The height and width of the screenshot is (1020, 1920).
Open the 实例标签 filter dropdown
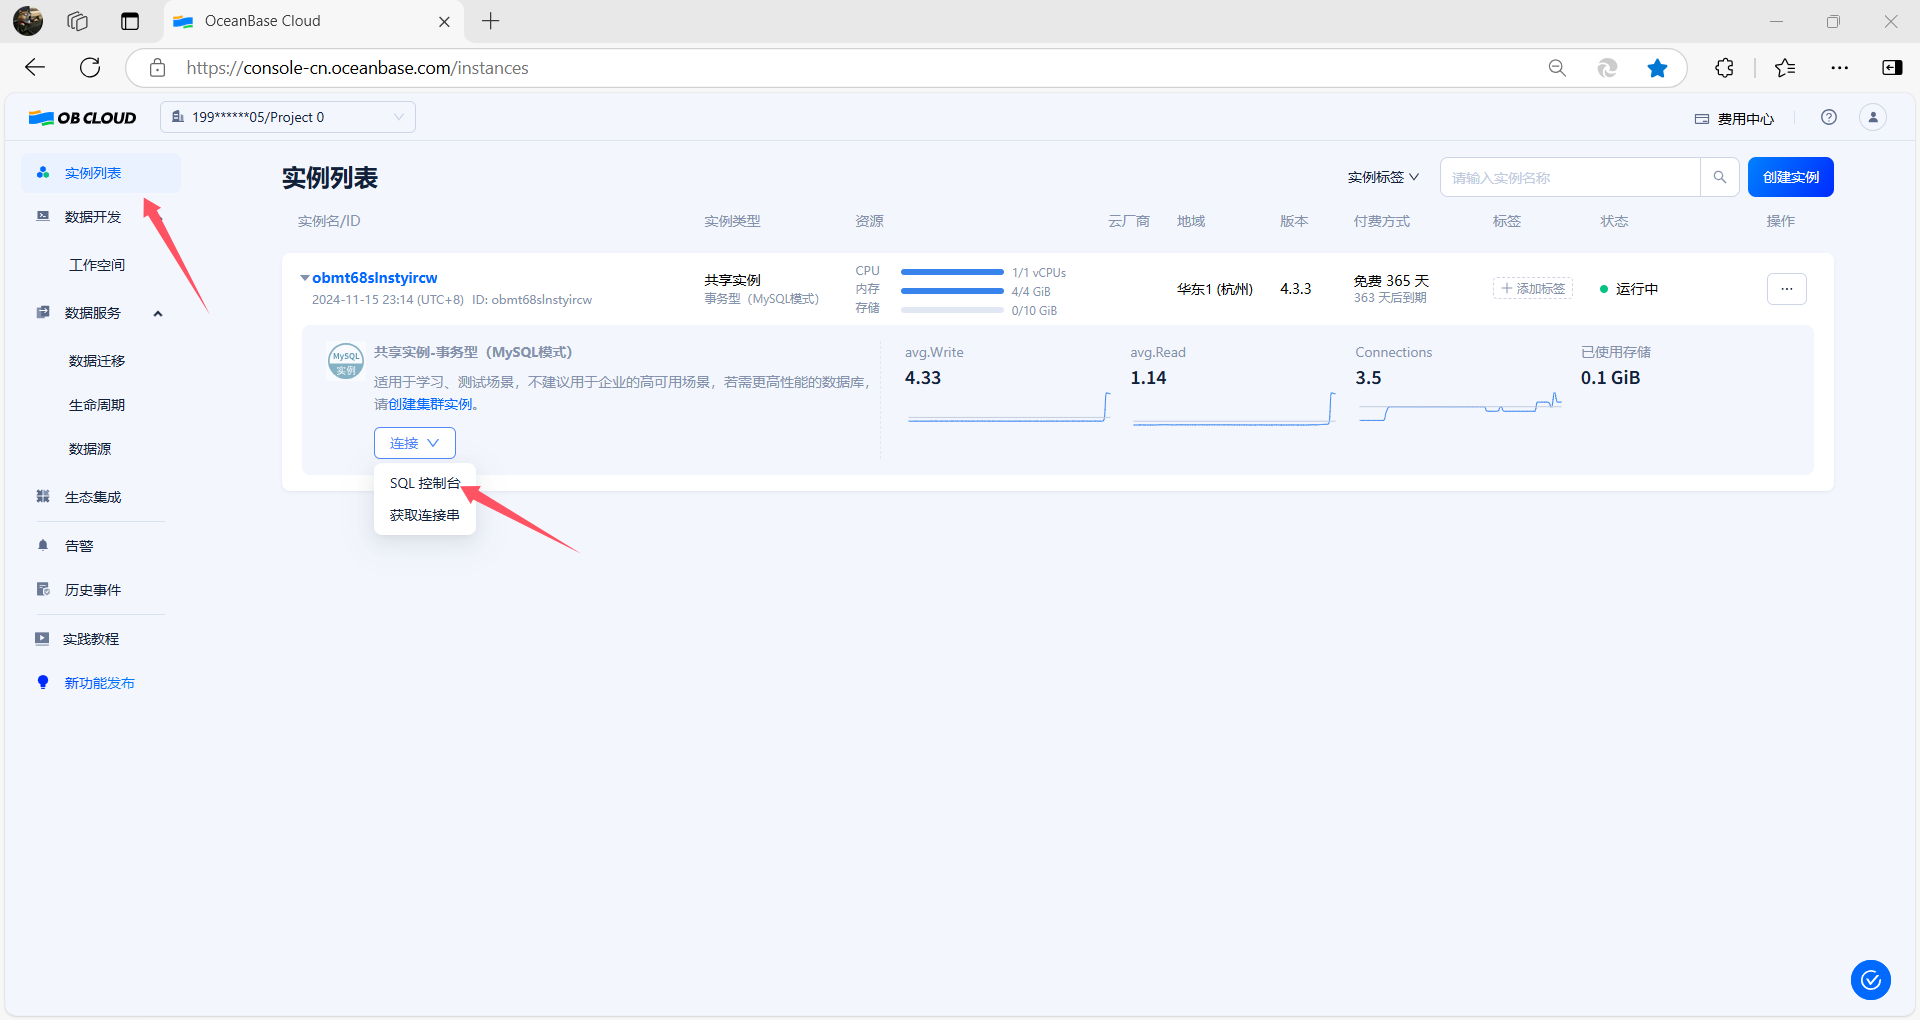(1383, 177)
